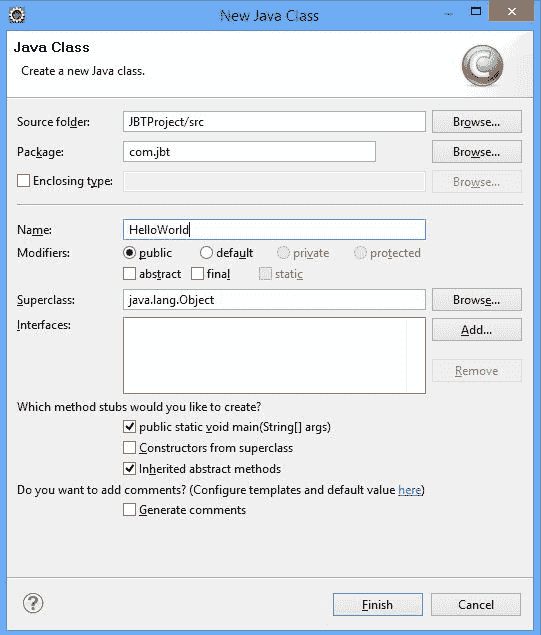Select the default modifier radio button
541x635 pixels.
(x=206, y=253)
